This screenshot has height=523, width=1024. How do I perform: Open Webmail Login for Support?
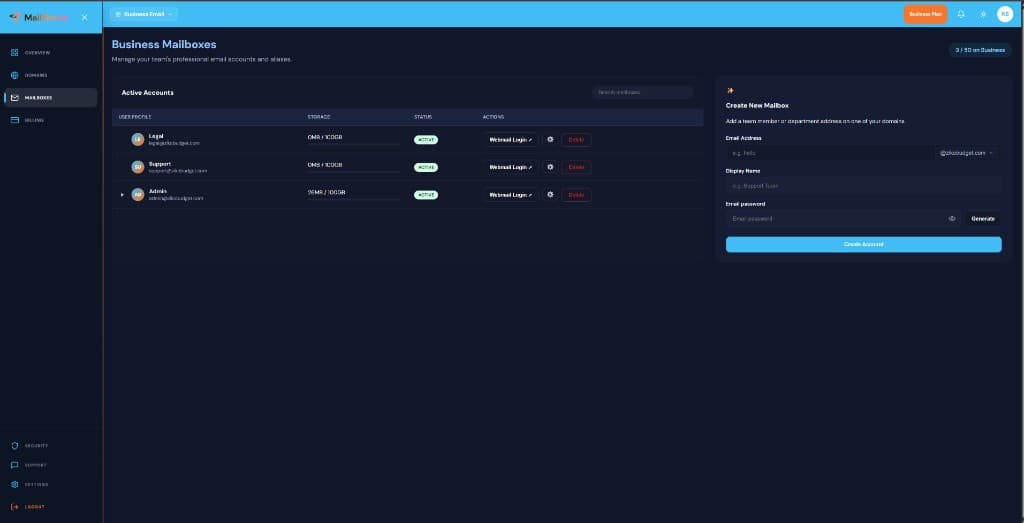point(511,167)
